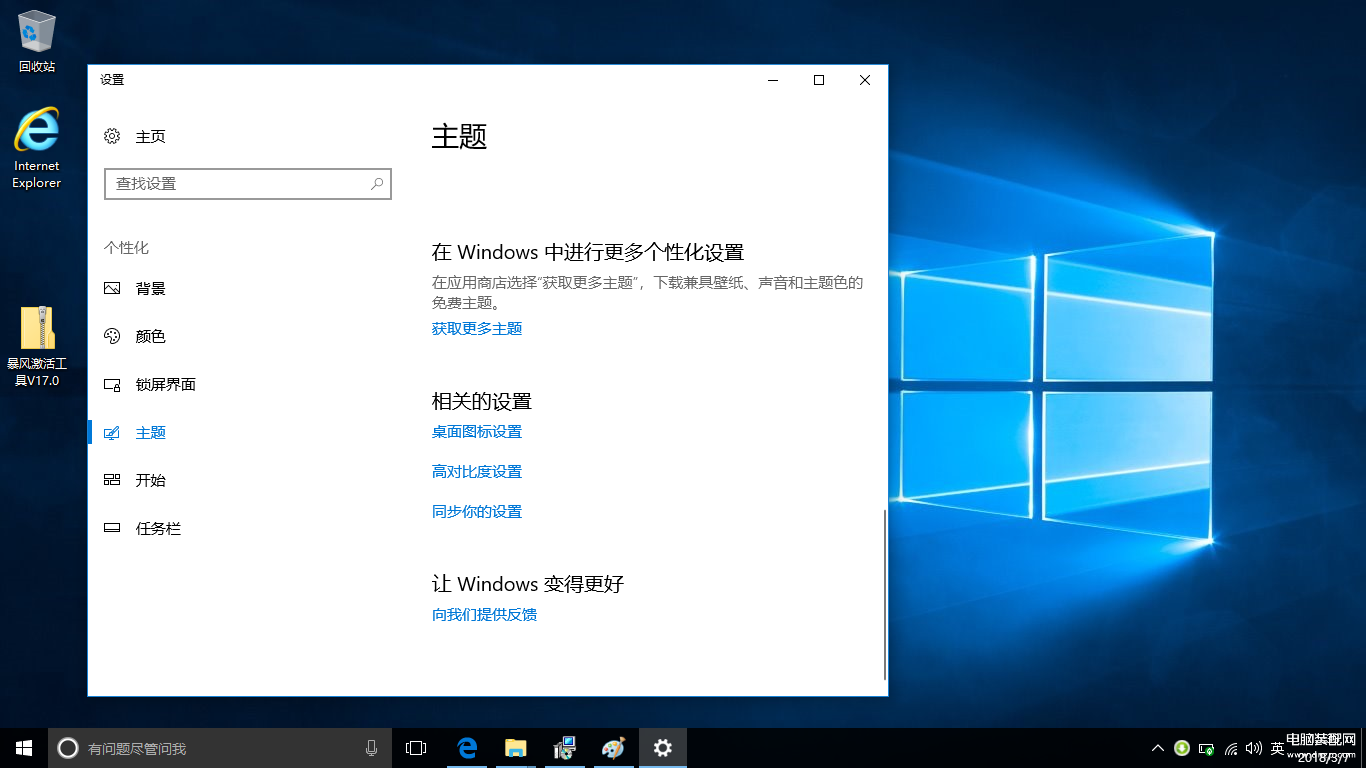
Task: Click the Settings gear taskbar button
Action: (663, 748)
